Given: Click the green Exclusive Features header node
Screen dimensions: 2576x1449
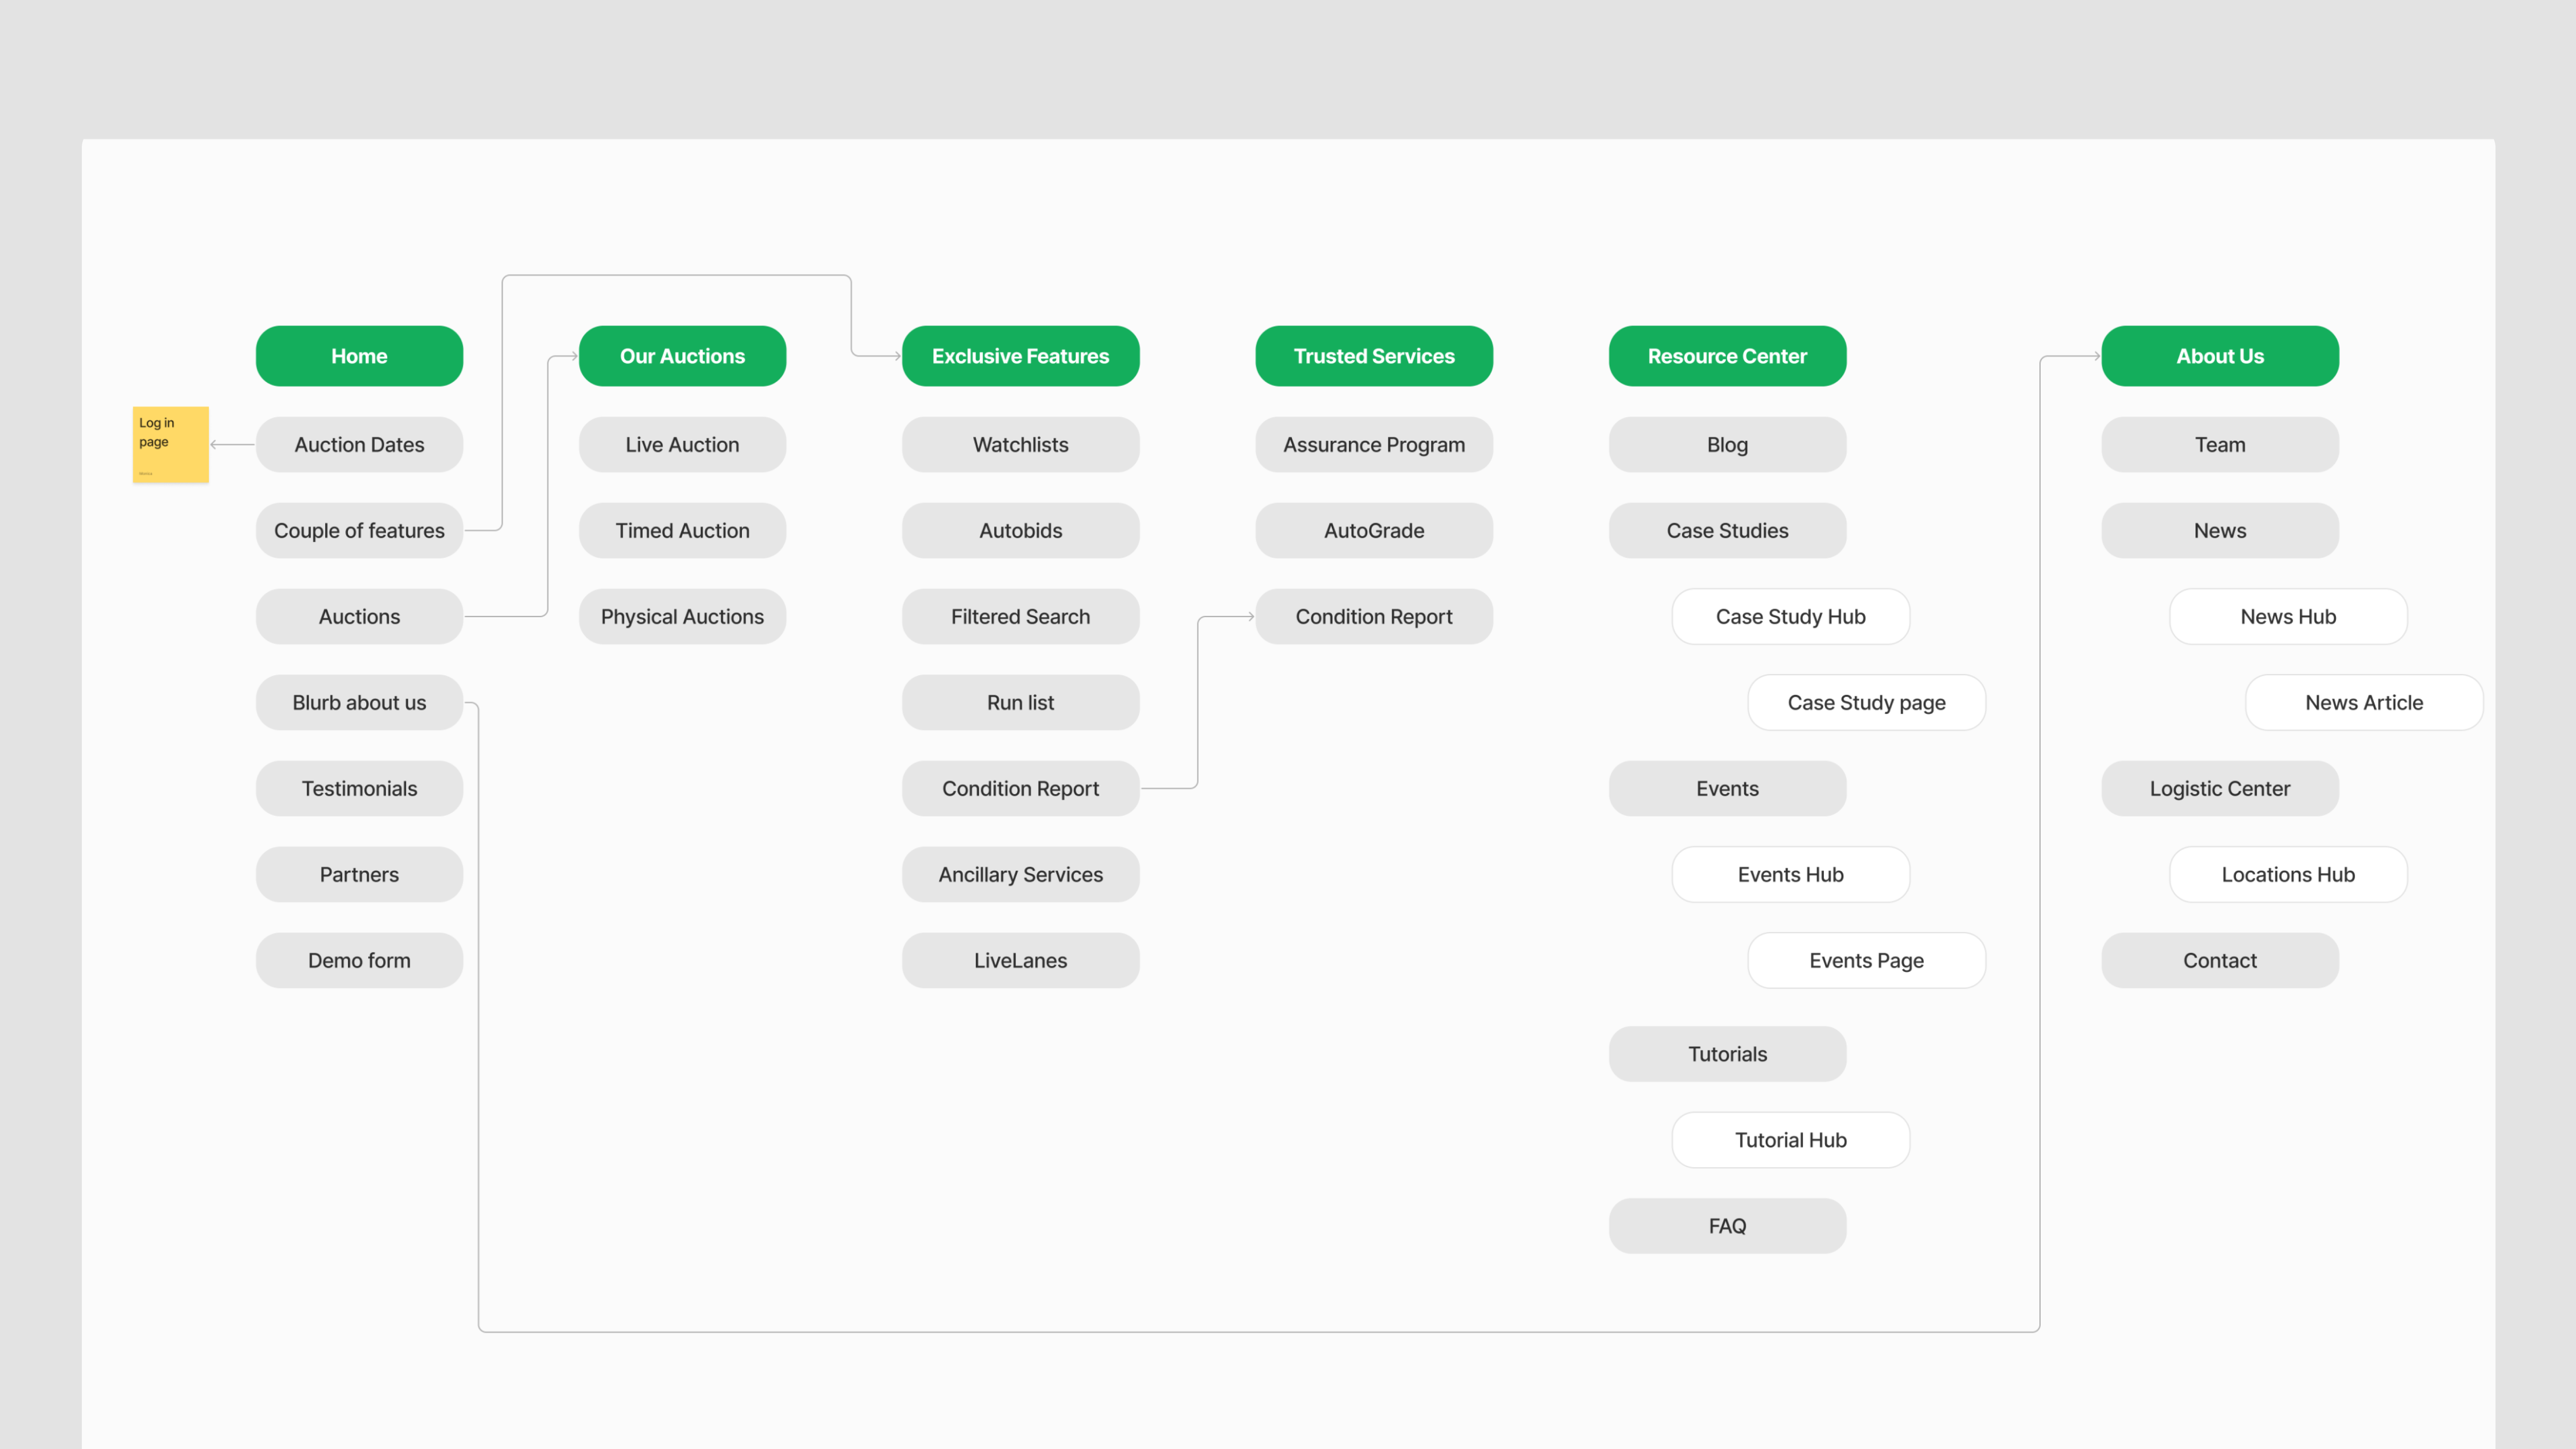Looking at the screenshot, I should [1020, 356].
